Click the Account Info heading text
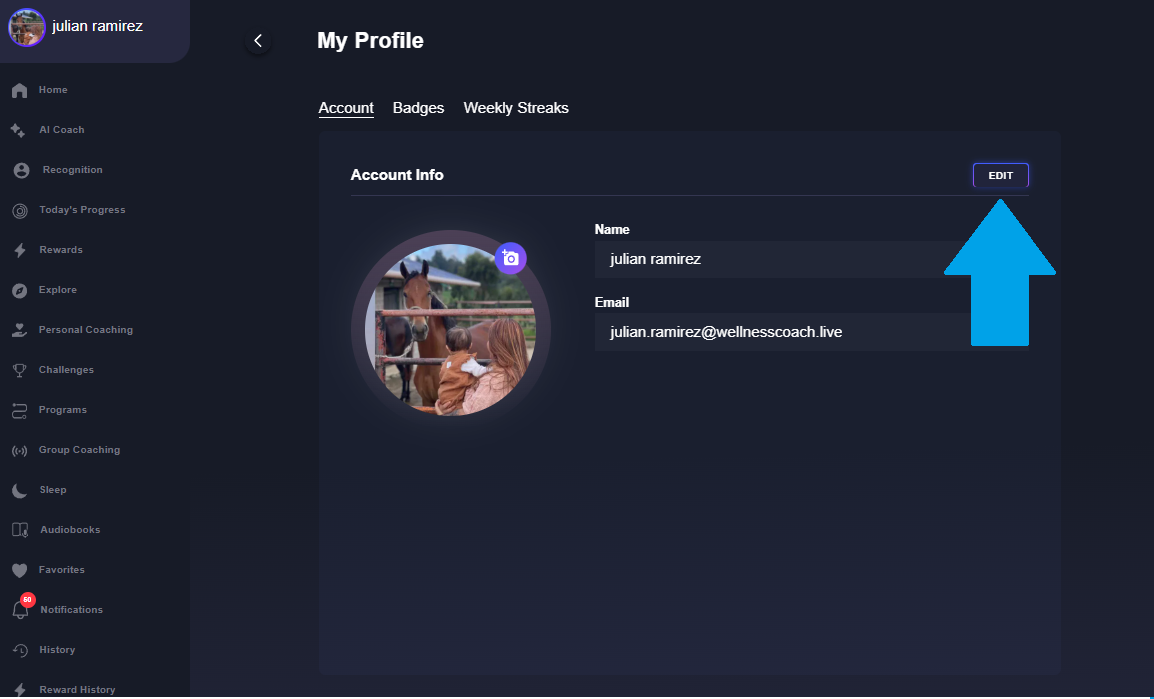 tap(397, 175)
